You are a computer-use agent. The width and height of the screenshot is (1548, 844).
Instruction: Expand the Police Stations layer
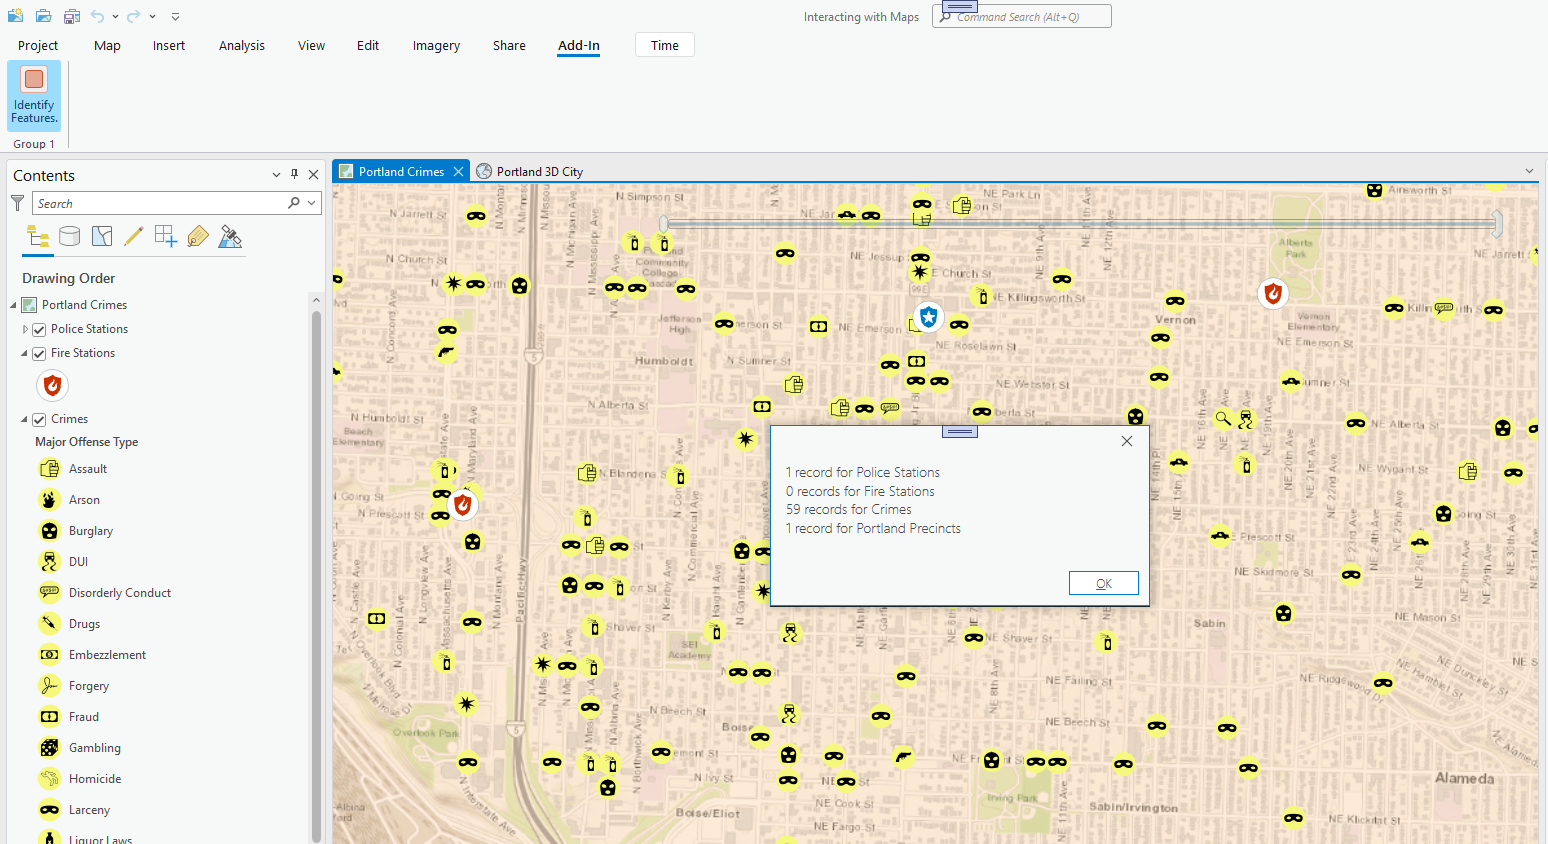[25, 328]
